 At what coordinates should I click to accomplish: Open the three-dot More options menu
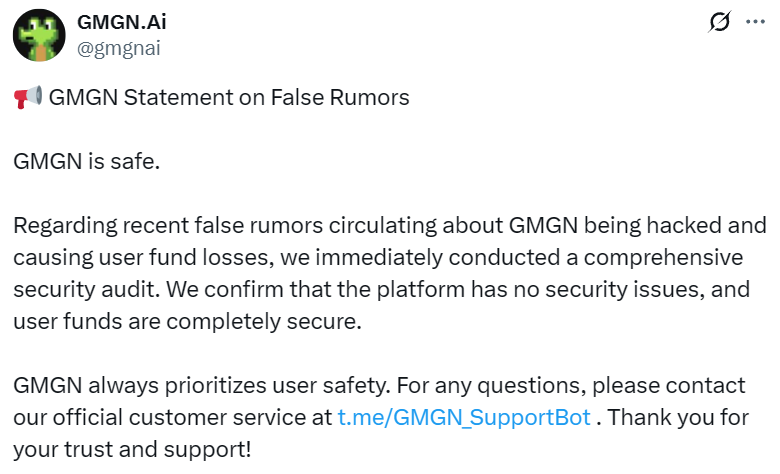tap(754, 22)
